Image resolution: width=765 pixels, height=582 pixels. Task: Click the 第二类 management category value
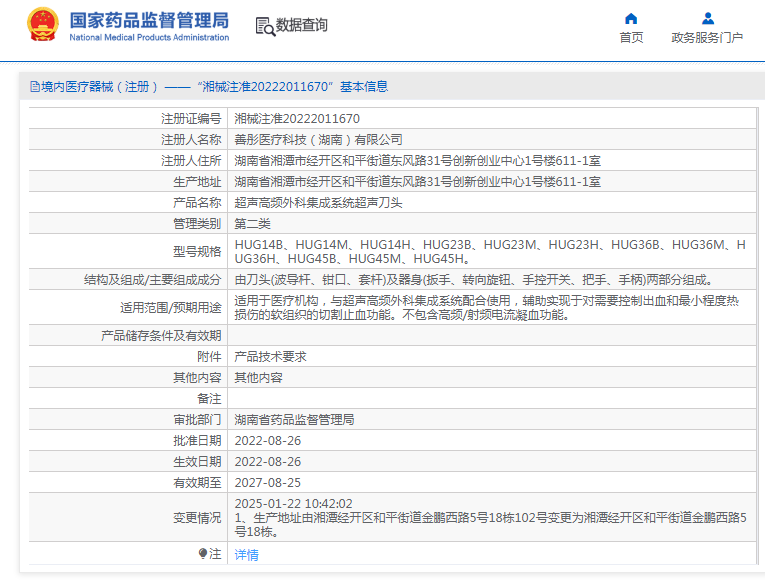point(252,223)
